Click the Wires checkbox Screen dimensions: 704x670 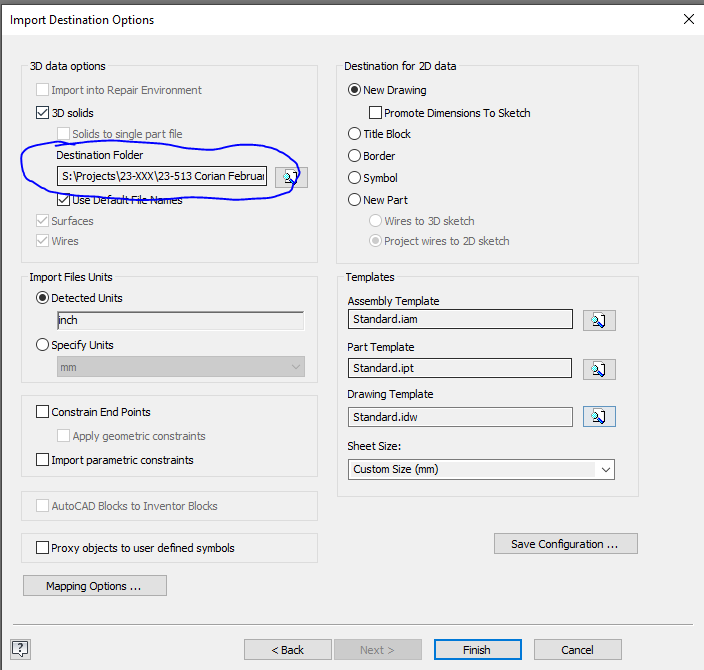(x=42, y=241)
